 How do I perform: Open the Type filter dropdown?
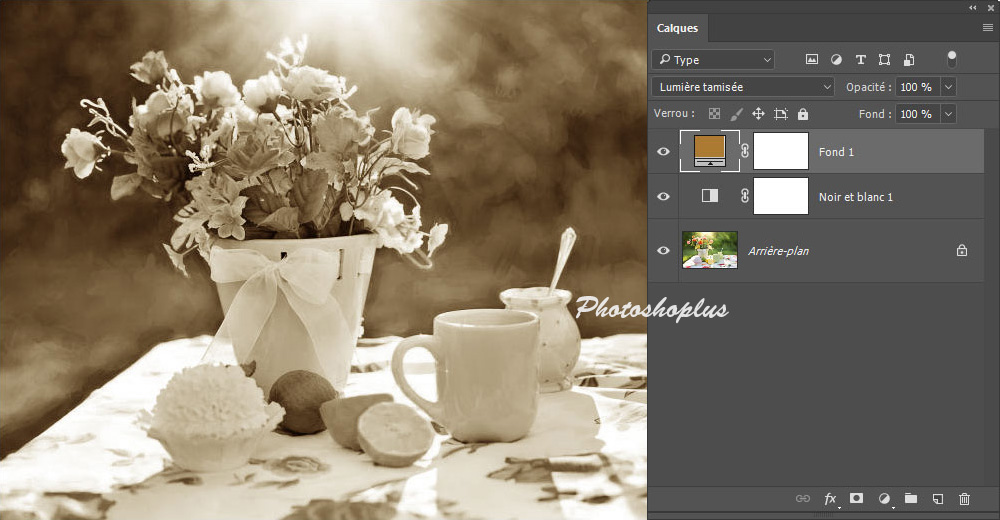(712, 60)
